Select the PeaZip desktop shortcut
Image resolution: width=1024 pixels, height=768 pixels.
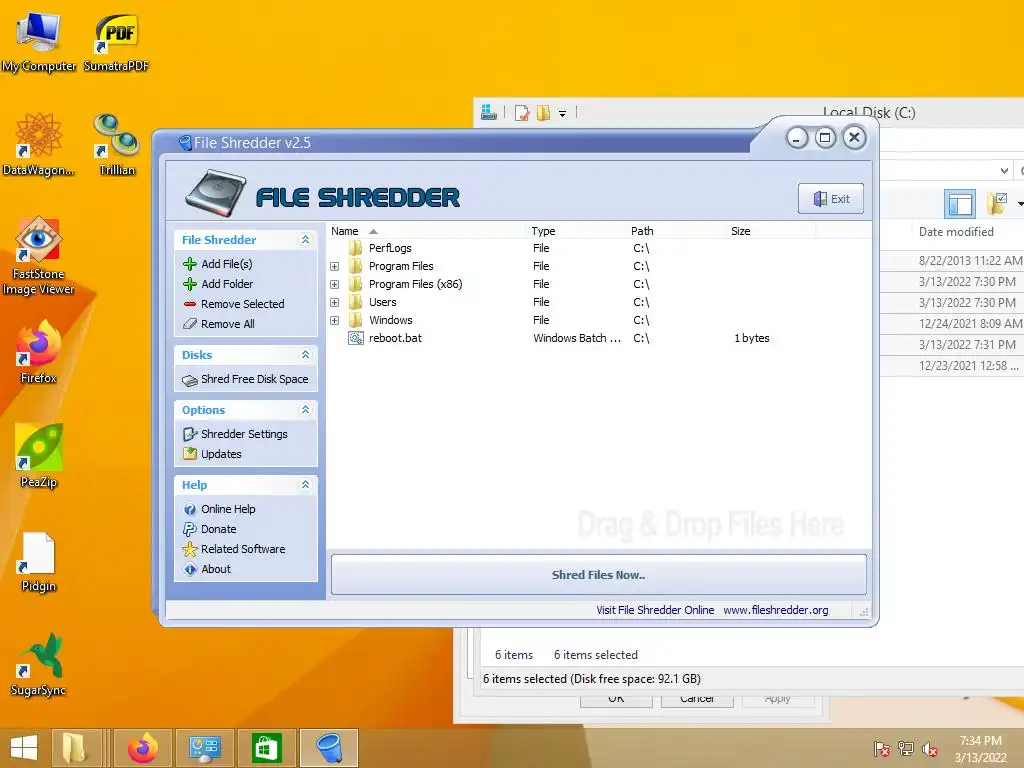pos(39,456)
